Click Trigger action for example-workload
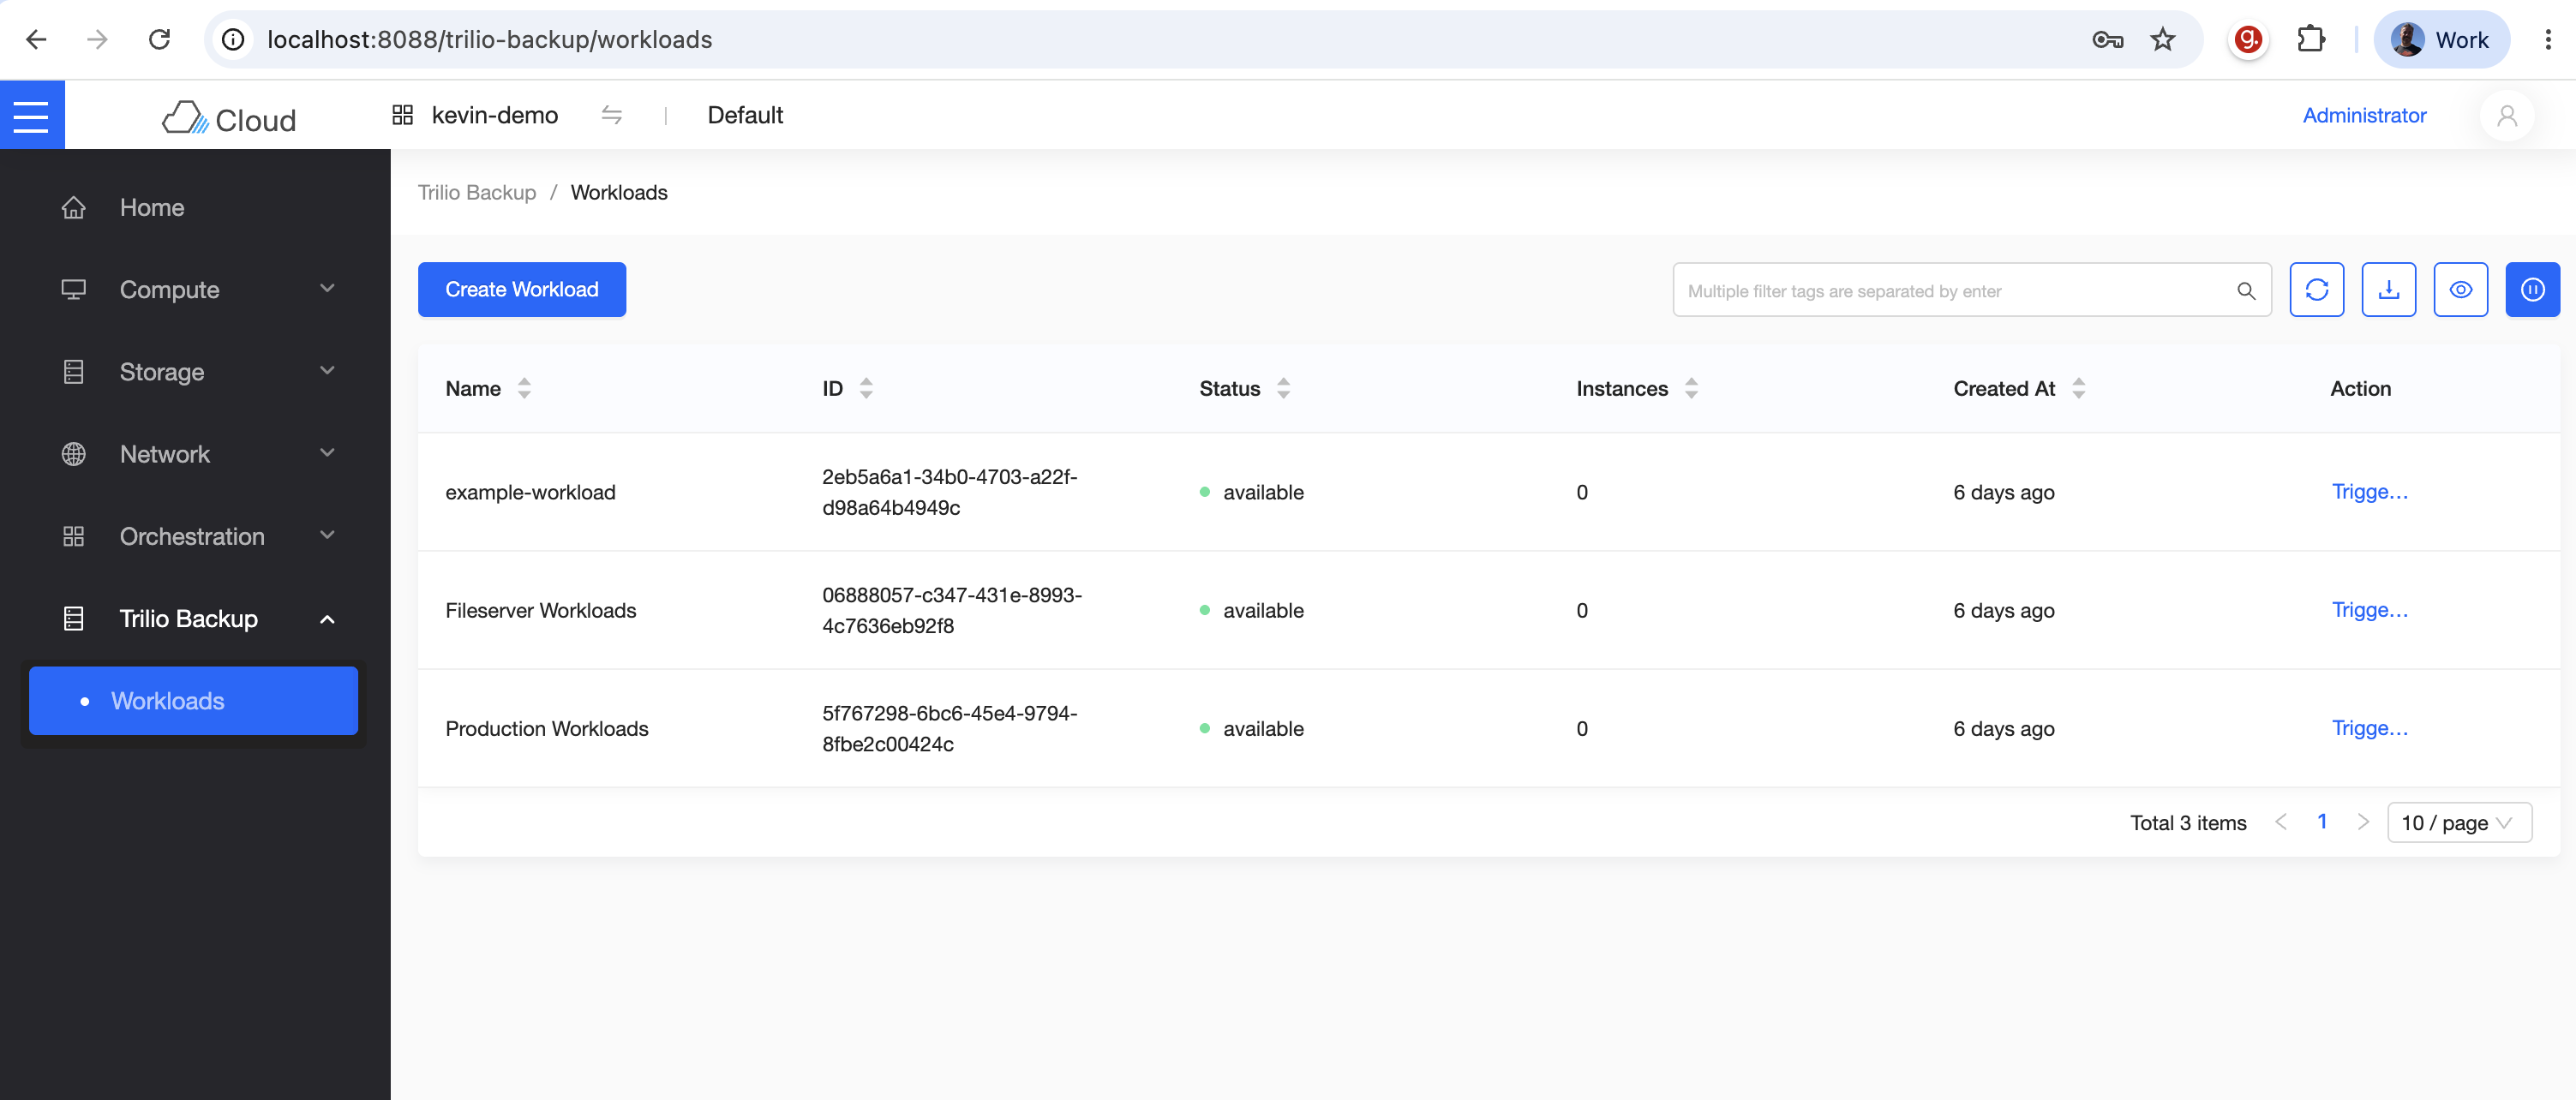The image size is (2576, 1100). 2369,492
